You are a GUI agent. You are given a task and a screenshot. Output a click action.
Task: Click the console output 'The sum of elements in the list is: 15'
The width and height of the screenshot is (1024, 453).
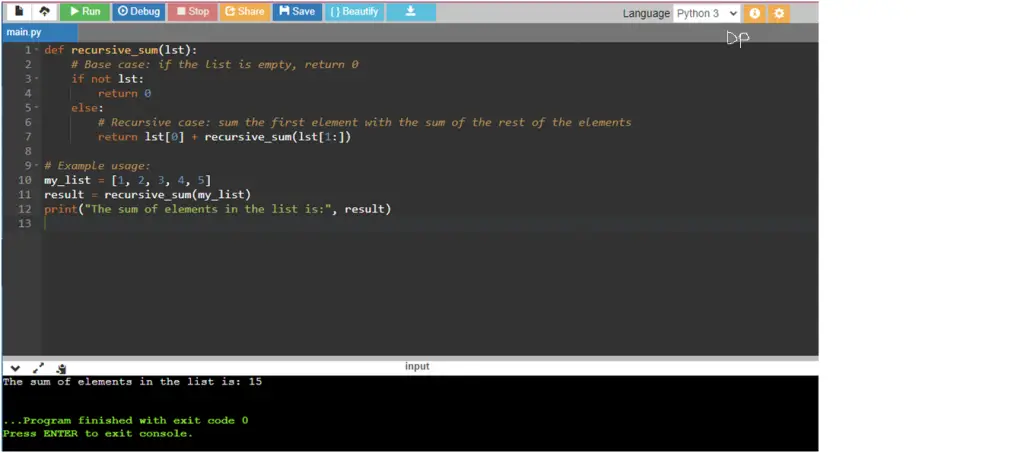pyautogui.click(x=133, y=382)
